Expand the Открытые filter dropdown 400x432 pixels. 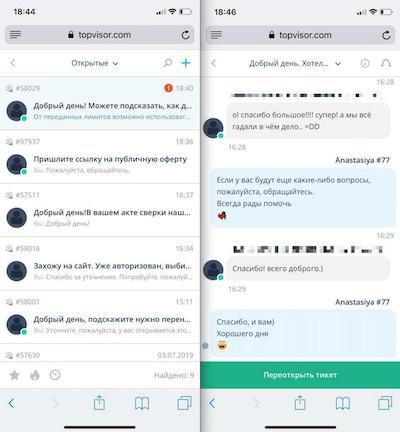(x=95, y=63)
